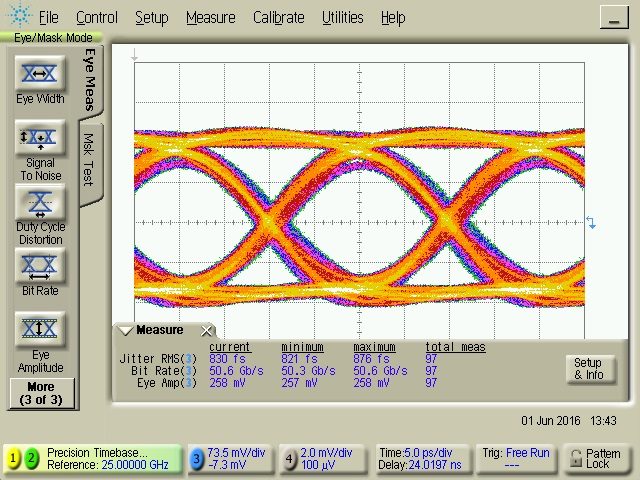Toggle the Pattern Lock button

click(x=596, y=459)
